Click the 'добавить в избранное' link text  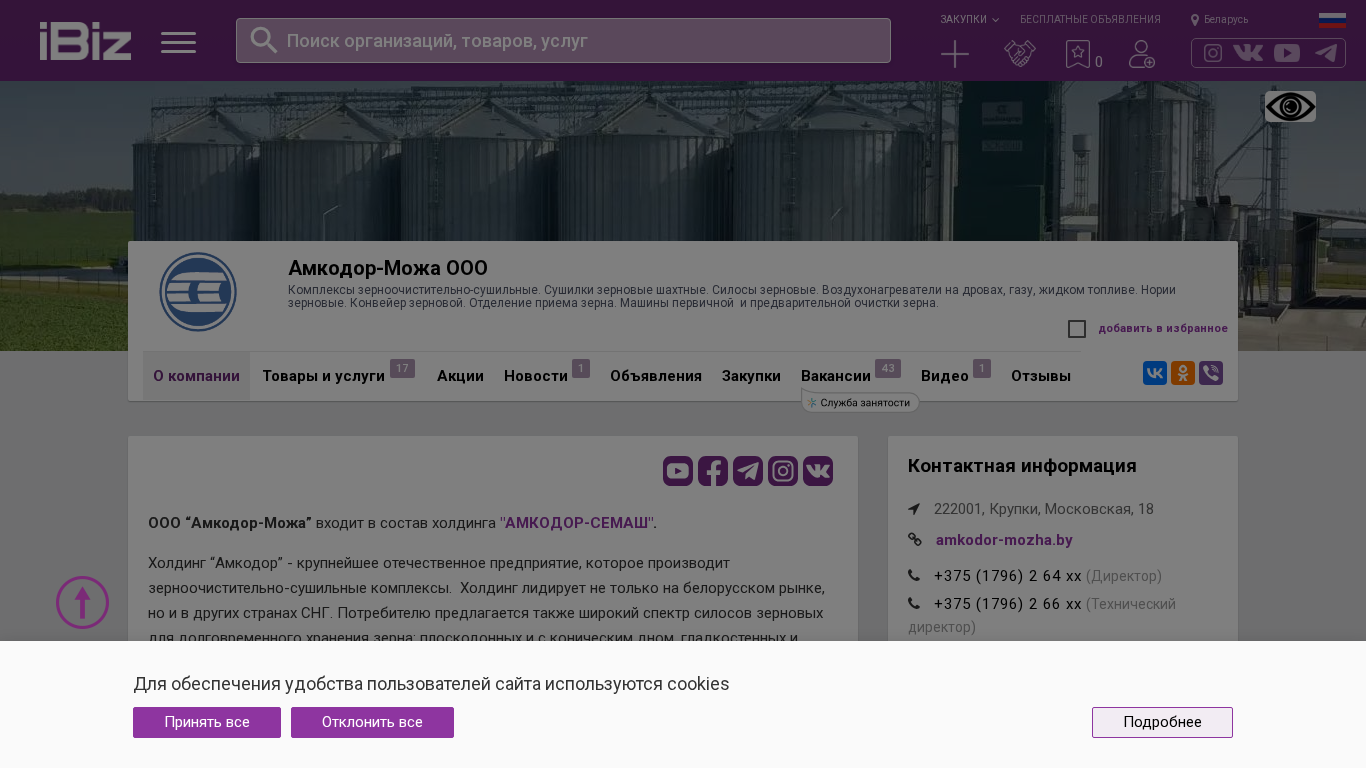pos(1163,328)
